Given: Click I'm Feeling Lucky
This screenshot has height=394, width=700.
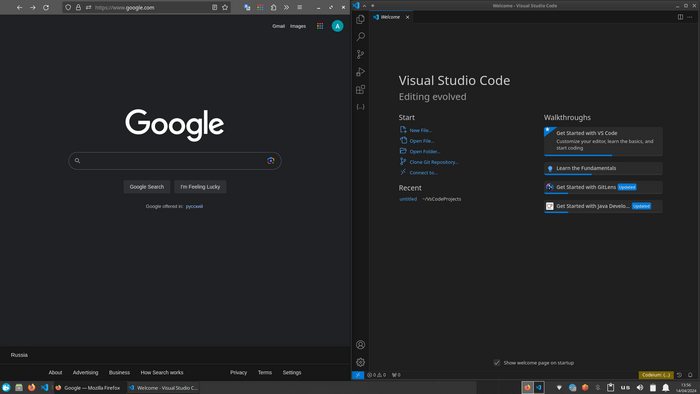Looking at the screenshot, I should [200, 187].
